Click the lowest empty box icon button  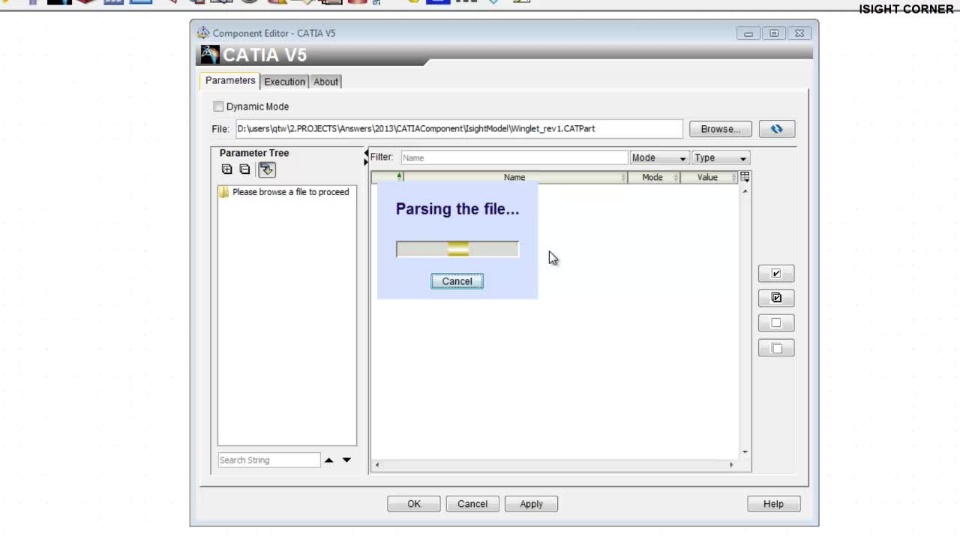point(776,348)
